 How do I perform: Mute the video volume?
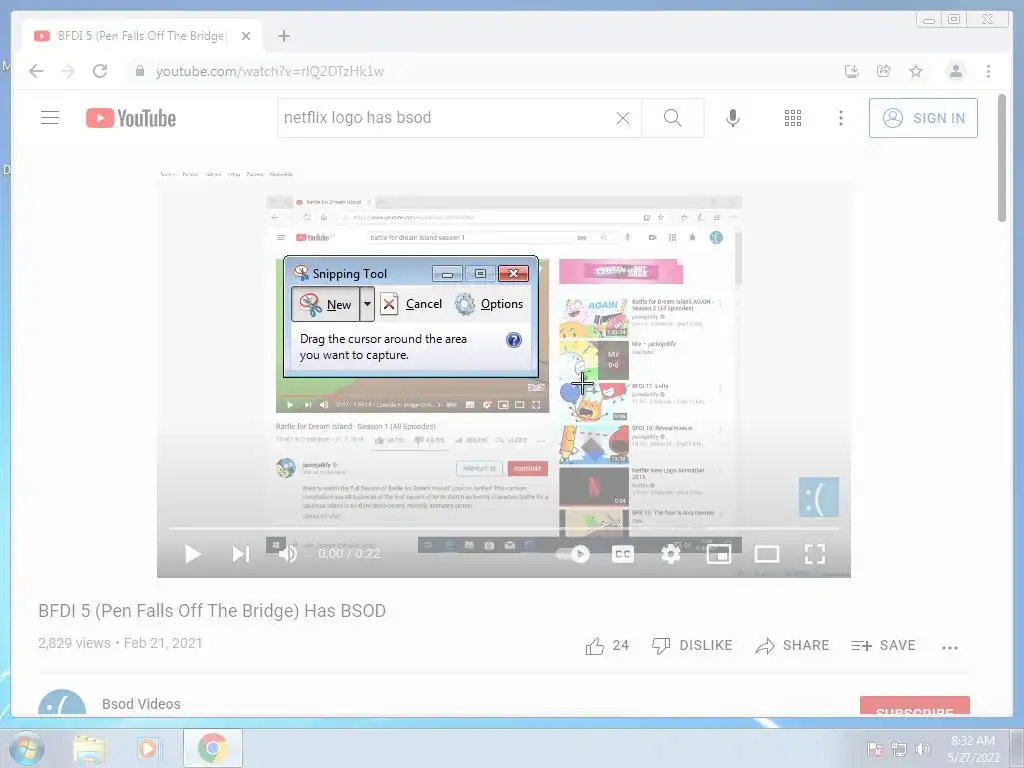click(288, 554)
